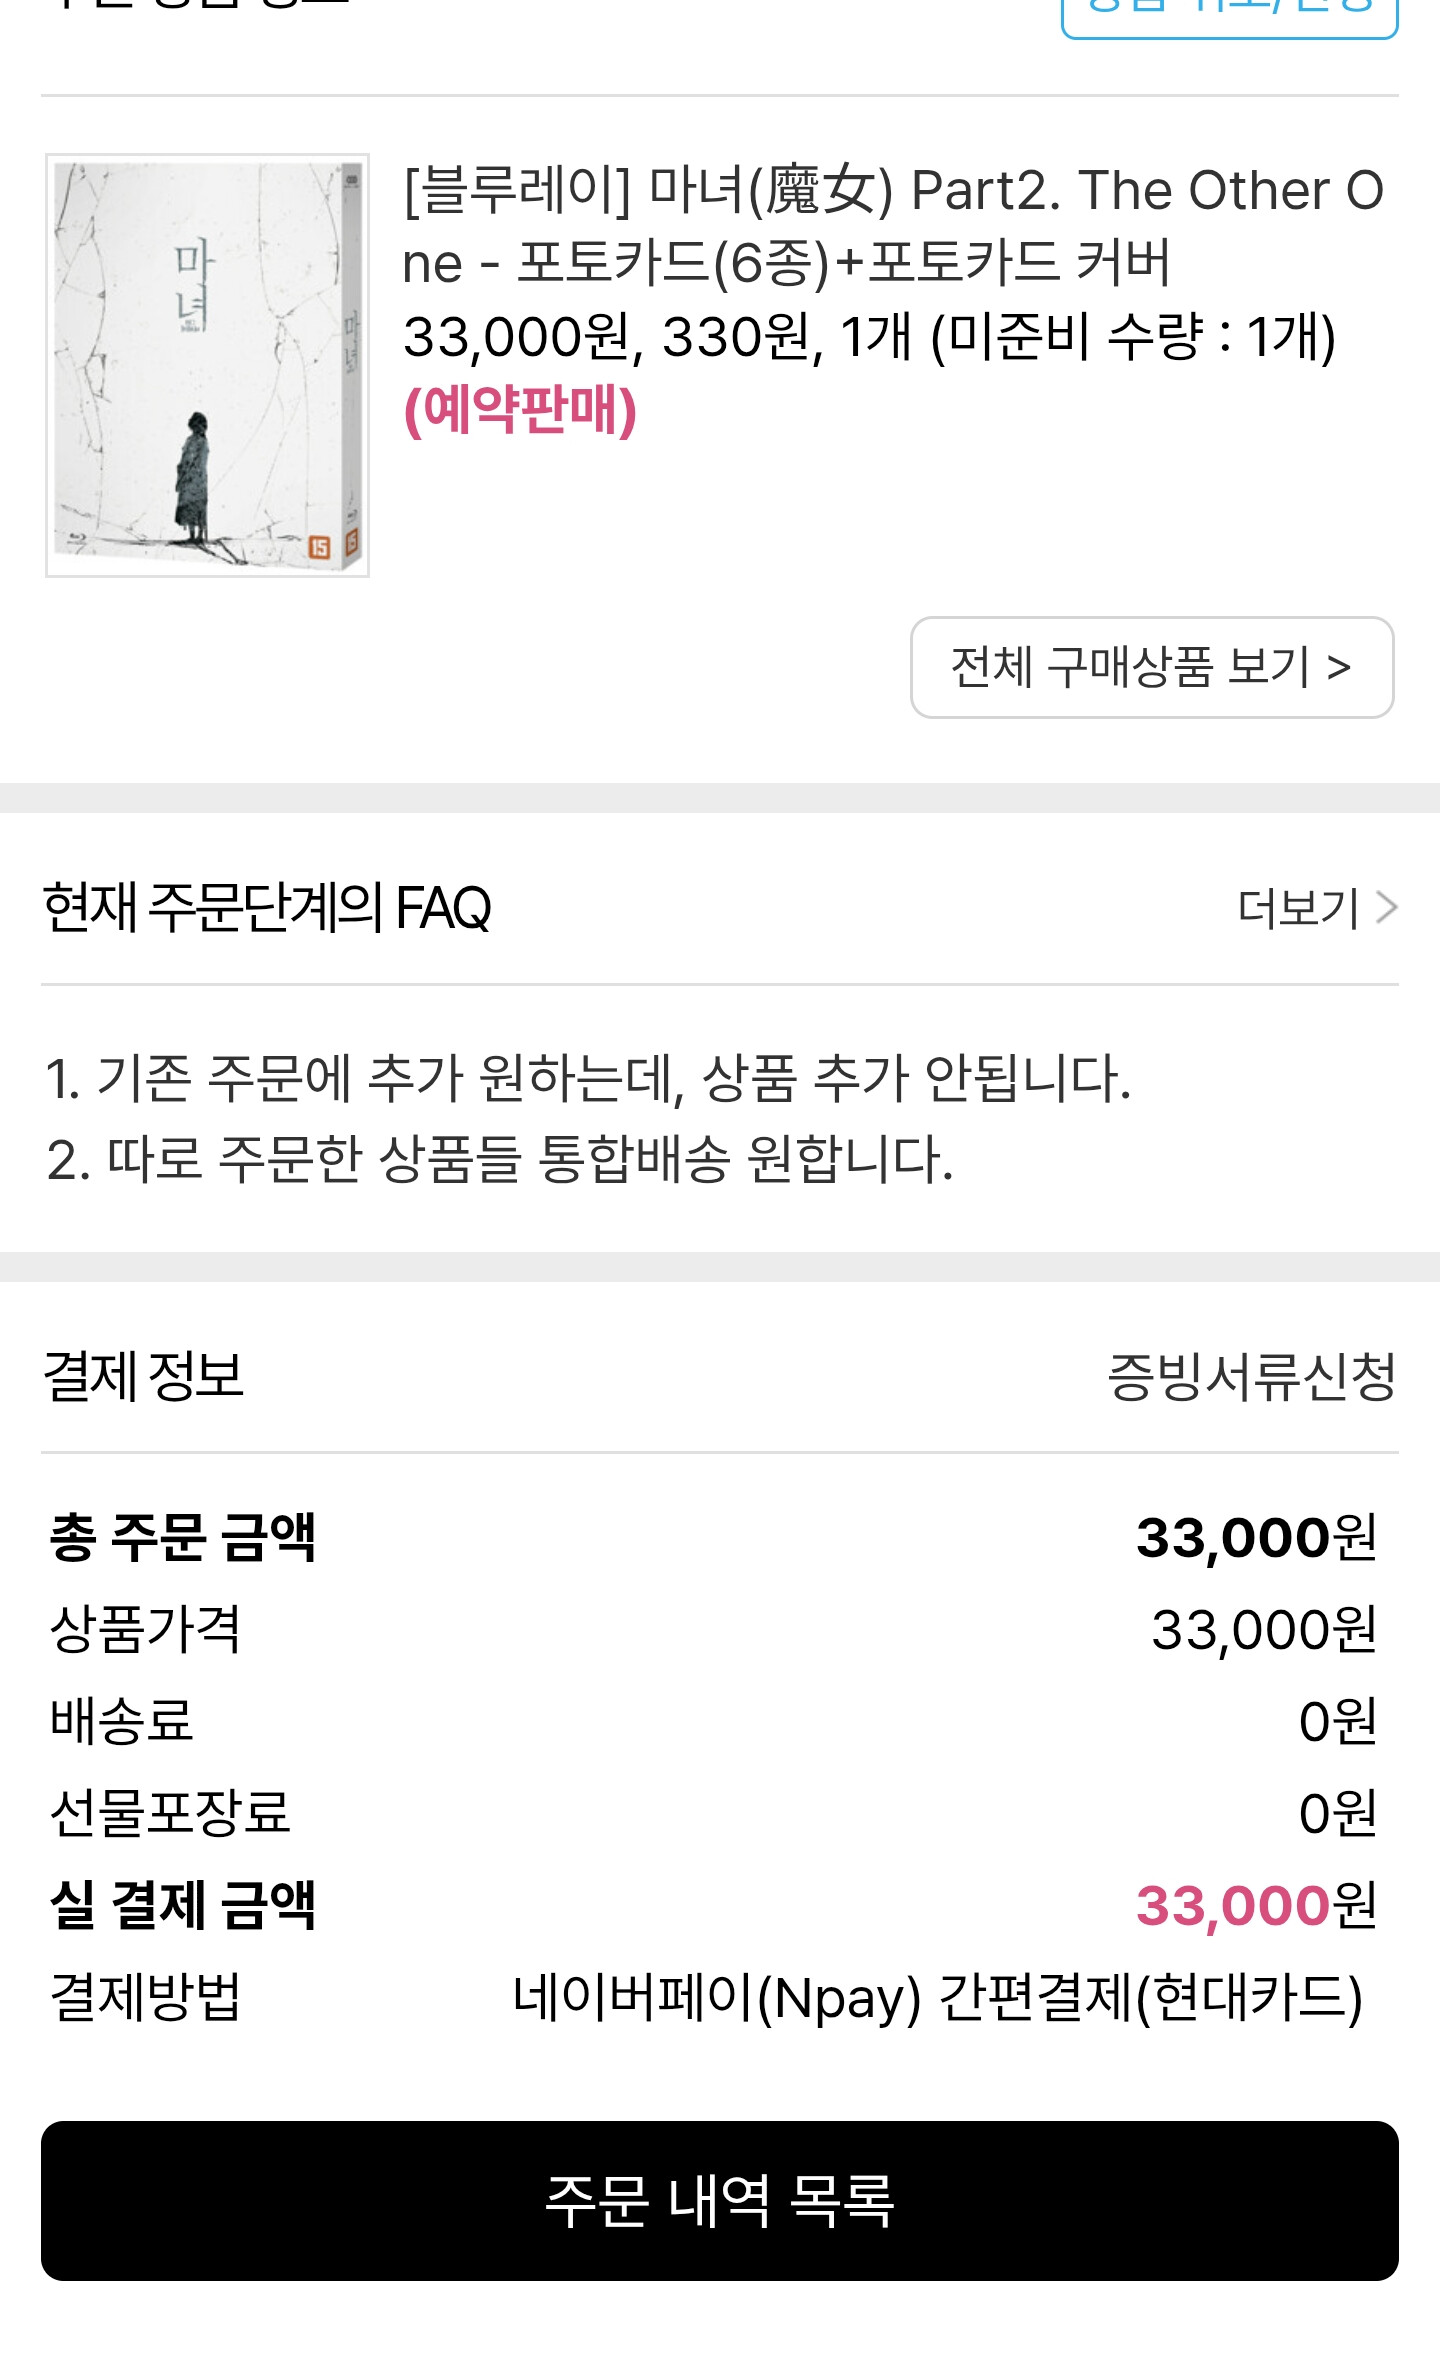Tap the chevron beside 더보기
Screen dimensions: 1440x2372
(x=1386, y=908)
